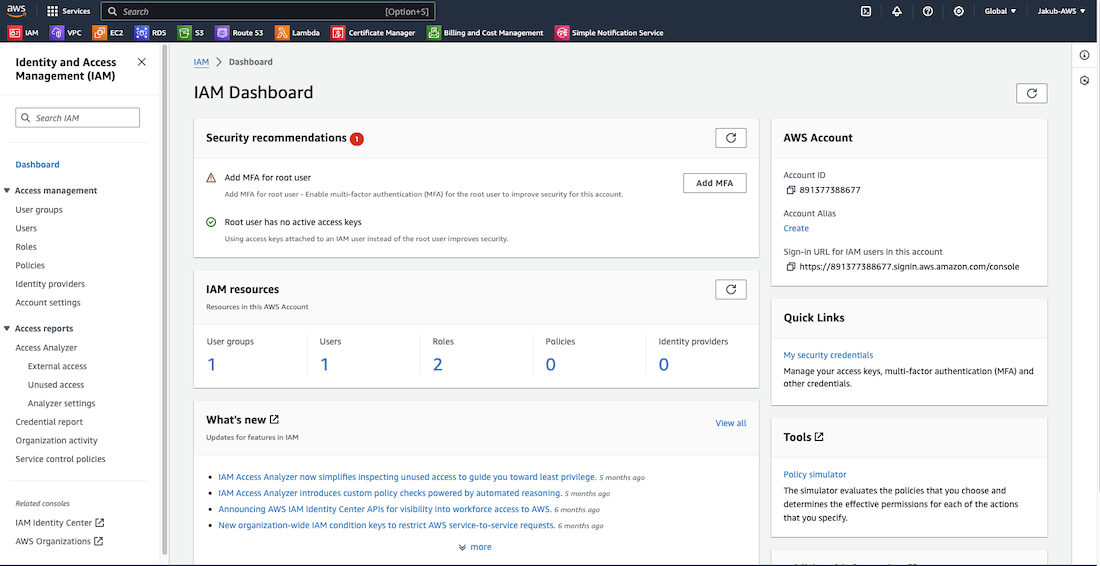Image resolution: width=1100 pixels, height=566 pixels.
Task: Open the User groups count 1
Action: tap(211, 365)
